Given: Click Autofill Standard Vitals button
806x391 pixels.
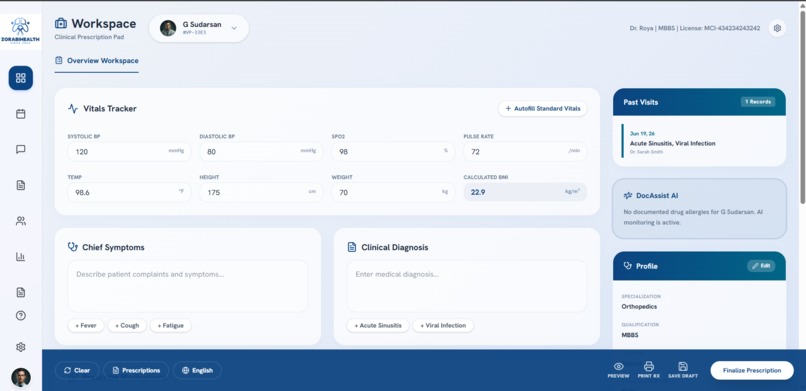Looking at the screenshot, I should (x=542, y=109).
